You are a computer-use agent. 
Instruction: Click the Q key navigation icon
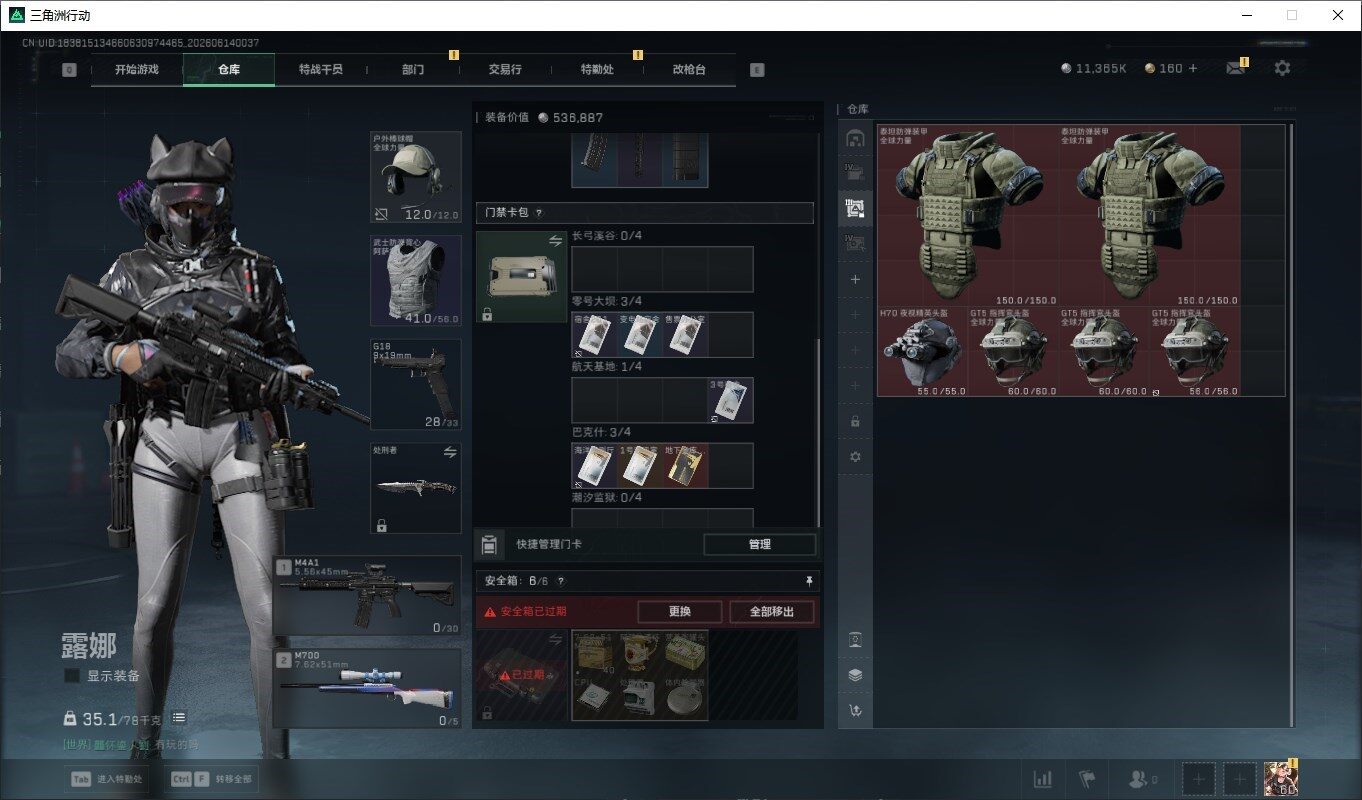(x=69, y=70)
